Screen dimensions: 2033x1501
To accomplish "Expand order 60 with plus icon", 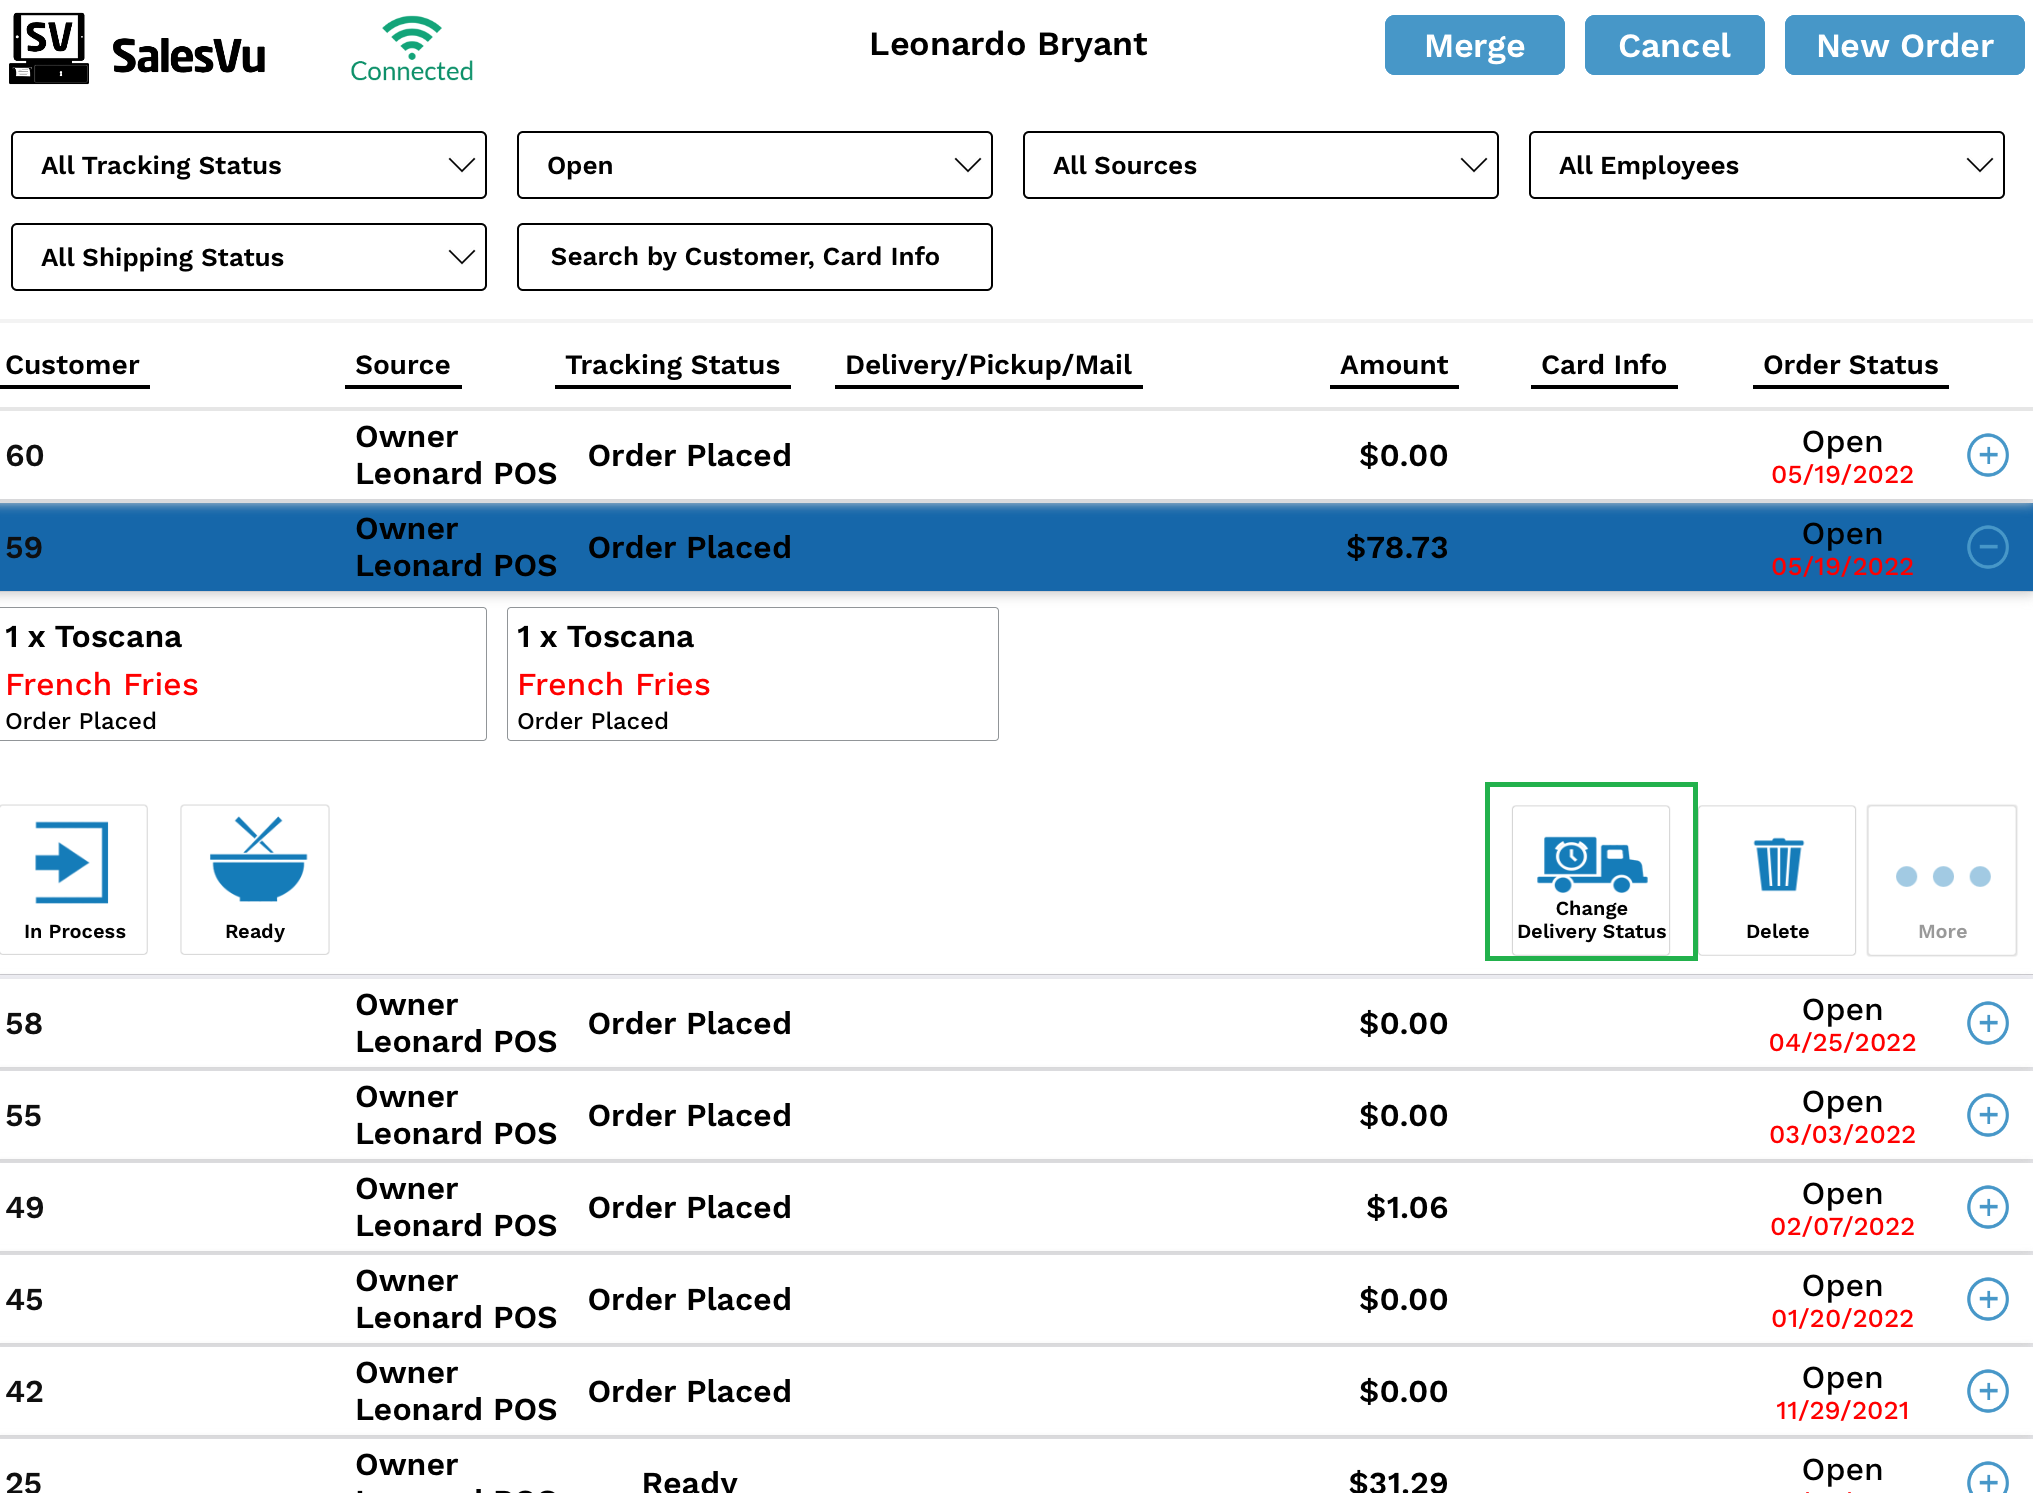I will 1987,455.
